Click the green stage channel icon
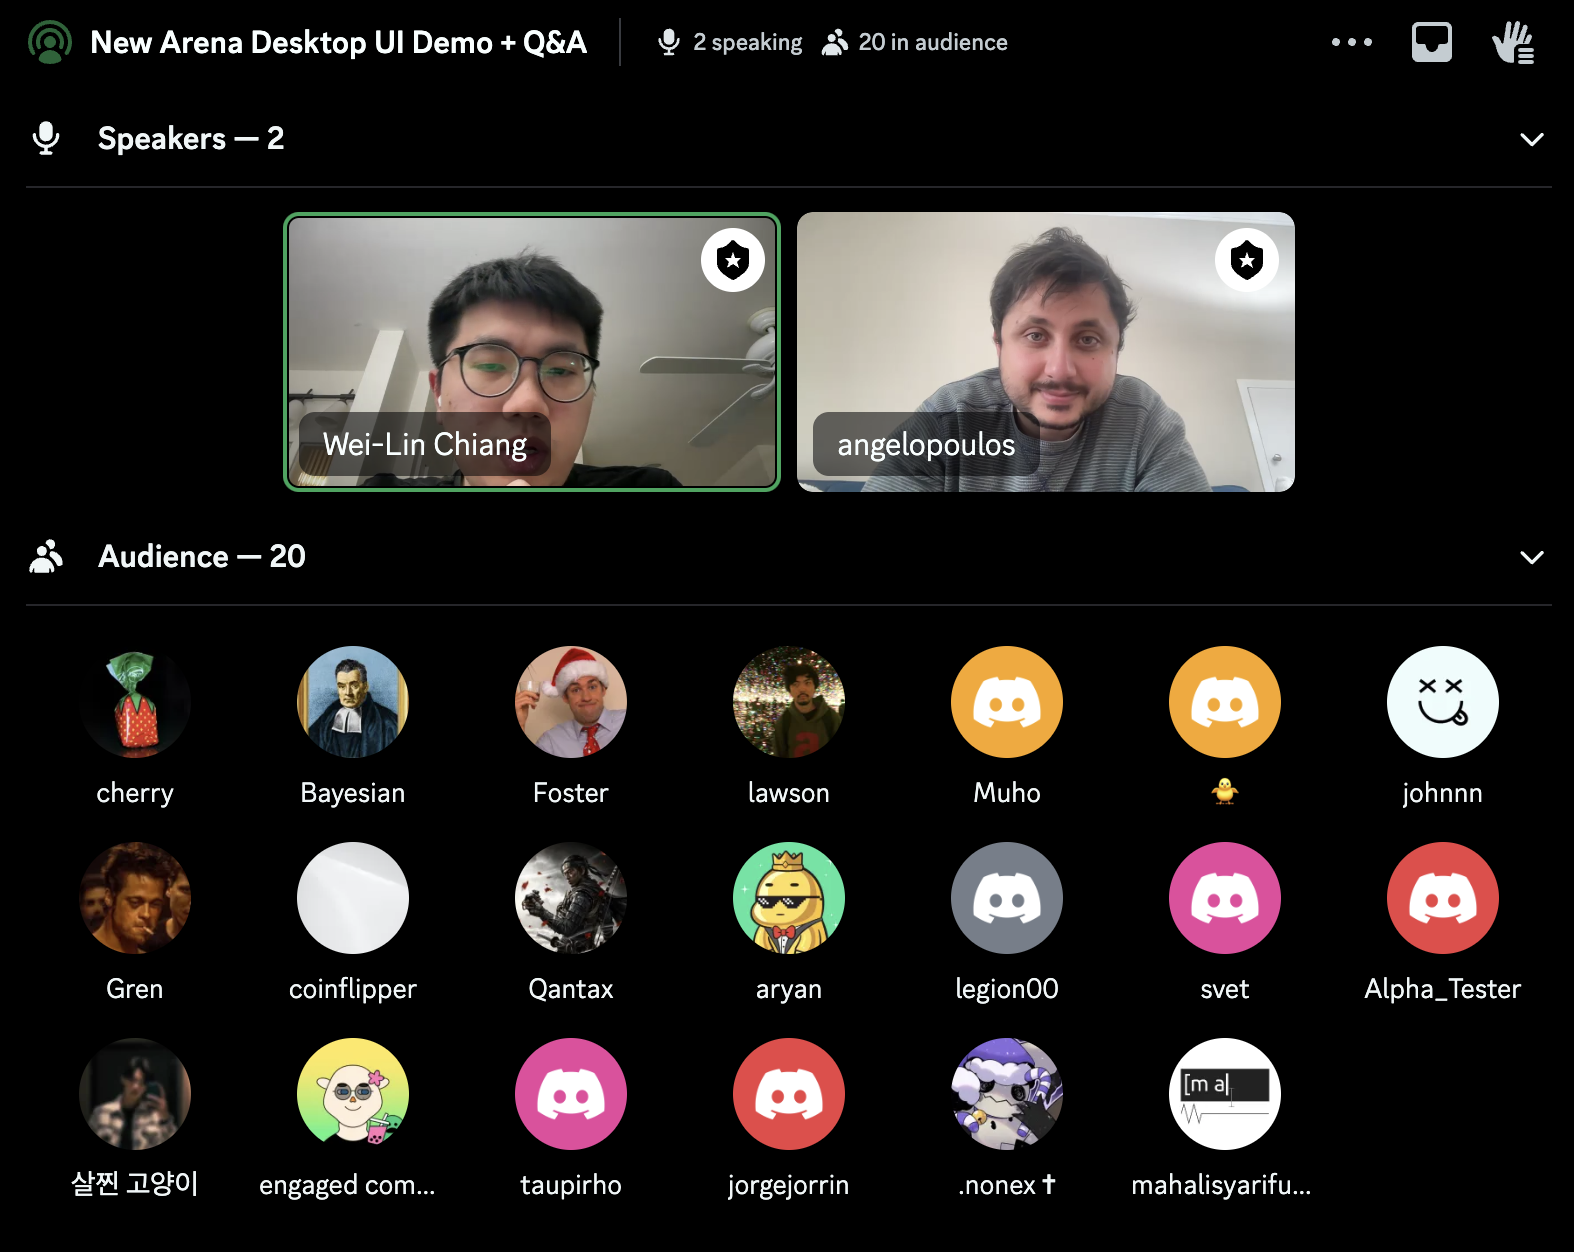This screenshot has height=1252, width=1574. [49, 42]
